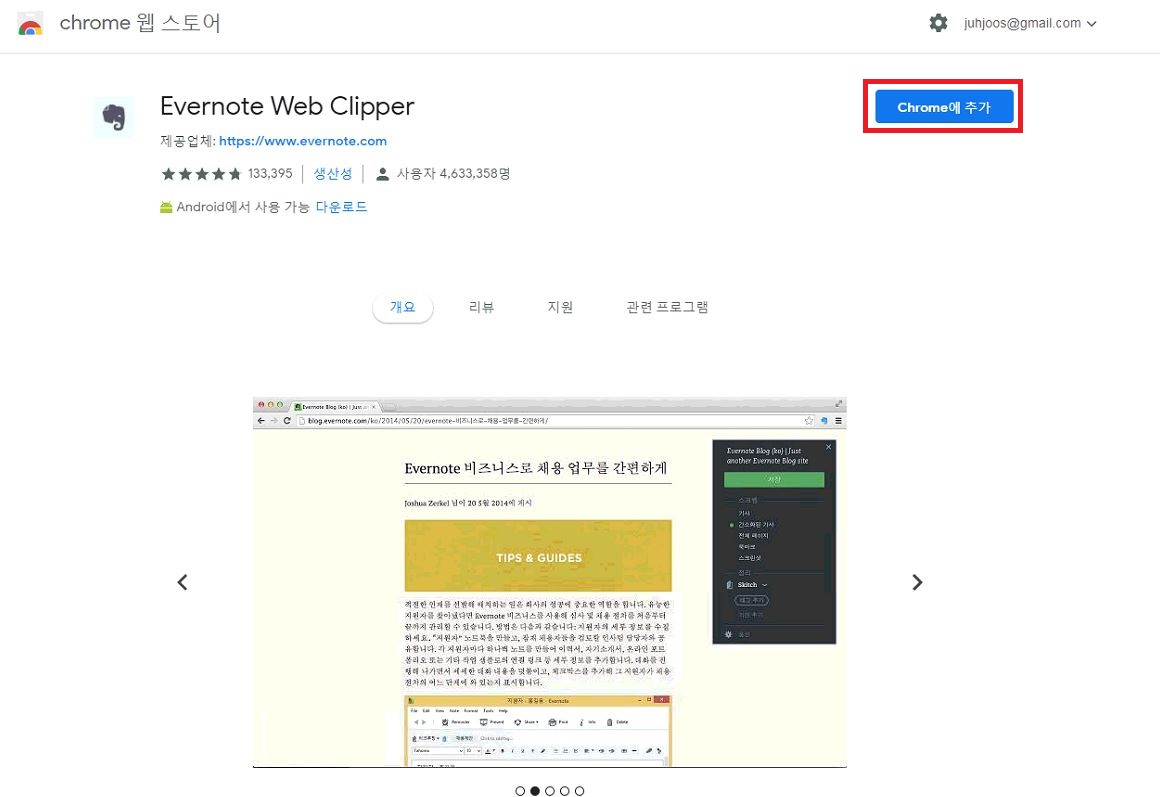This screenshot has height=797, width=1160.
Task: Select the fourth carousel page dot
Action: (x=564, y=791)
